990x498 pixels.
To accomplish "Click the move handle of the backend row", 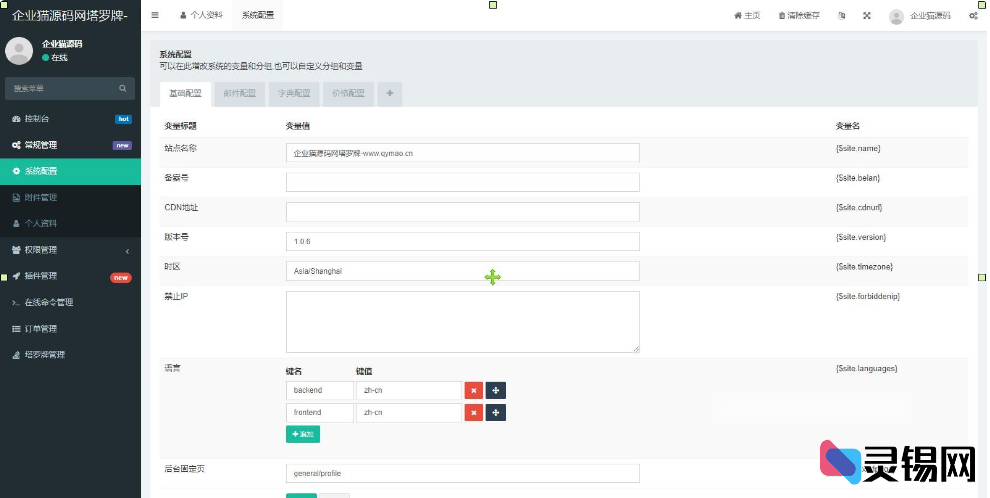I will (x=496, y=390).
